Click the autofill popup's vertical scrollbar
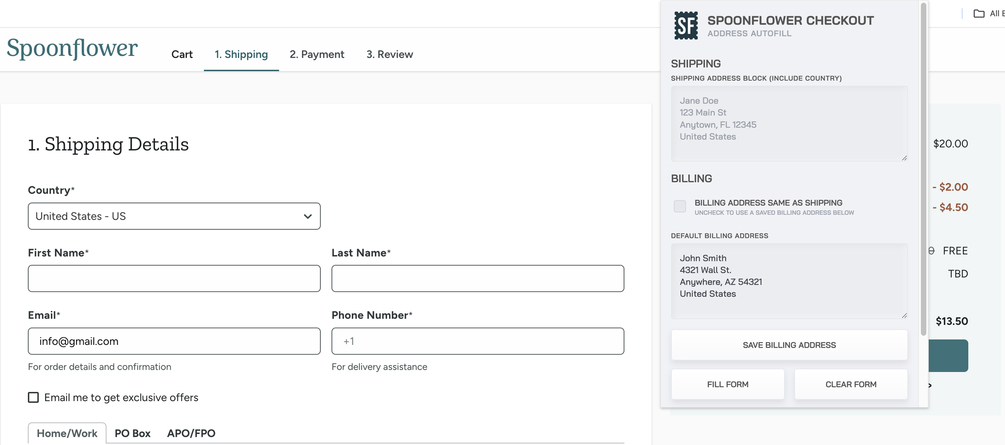 pyautogui.click(x=923, y=170)
